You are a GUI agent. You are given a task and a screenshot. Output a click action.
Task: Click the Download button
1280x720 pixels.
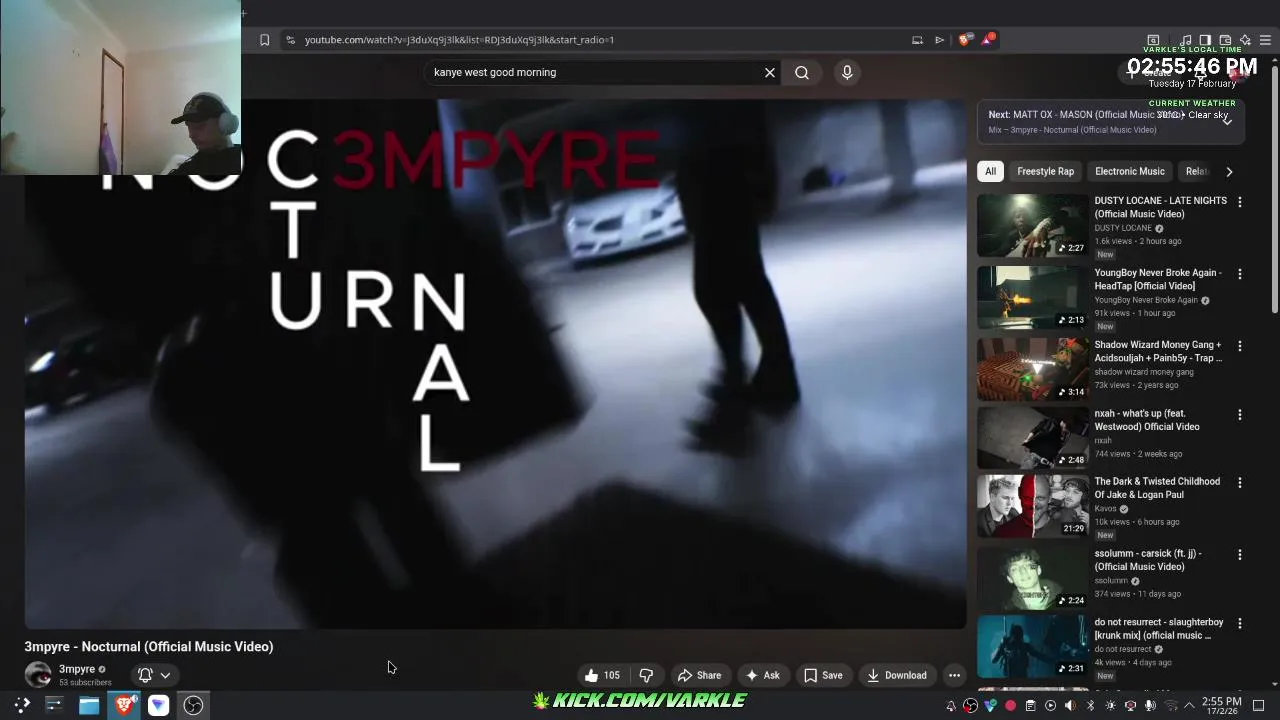click(x=897, y=675)
